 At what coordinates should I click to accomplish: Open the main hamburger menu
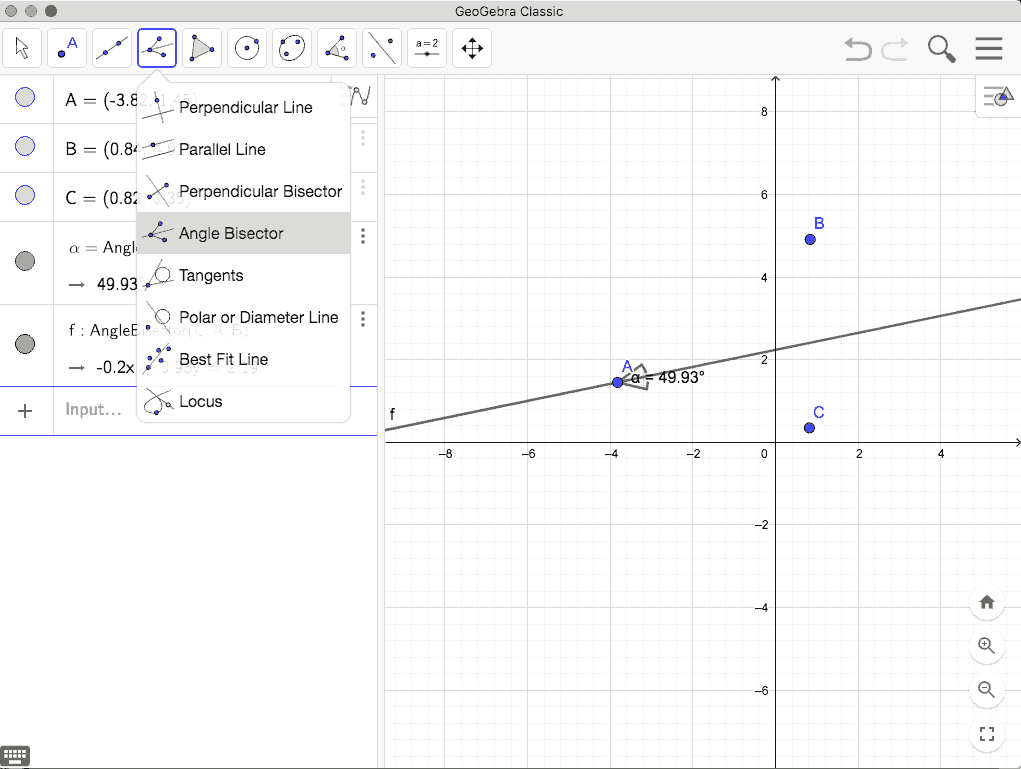point(988,48)
